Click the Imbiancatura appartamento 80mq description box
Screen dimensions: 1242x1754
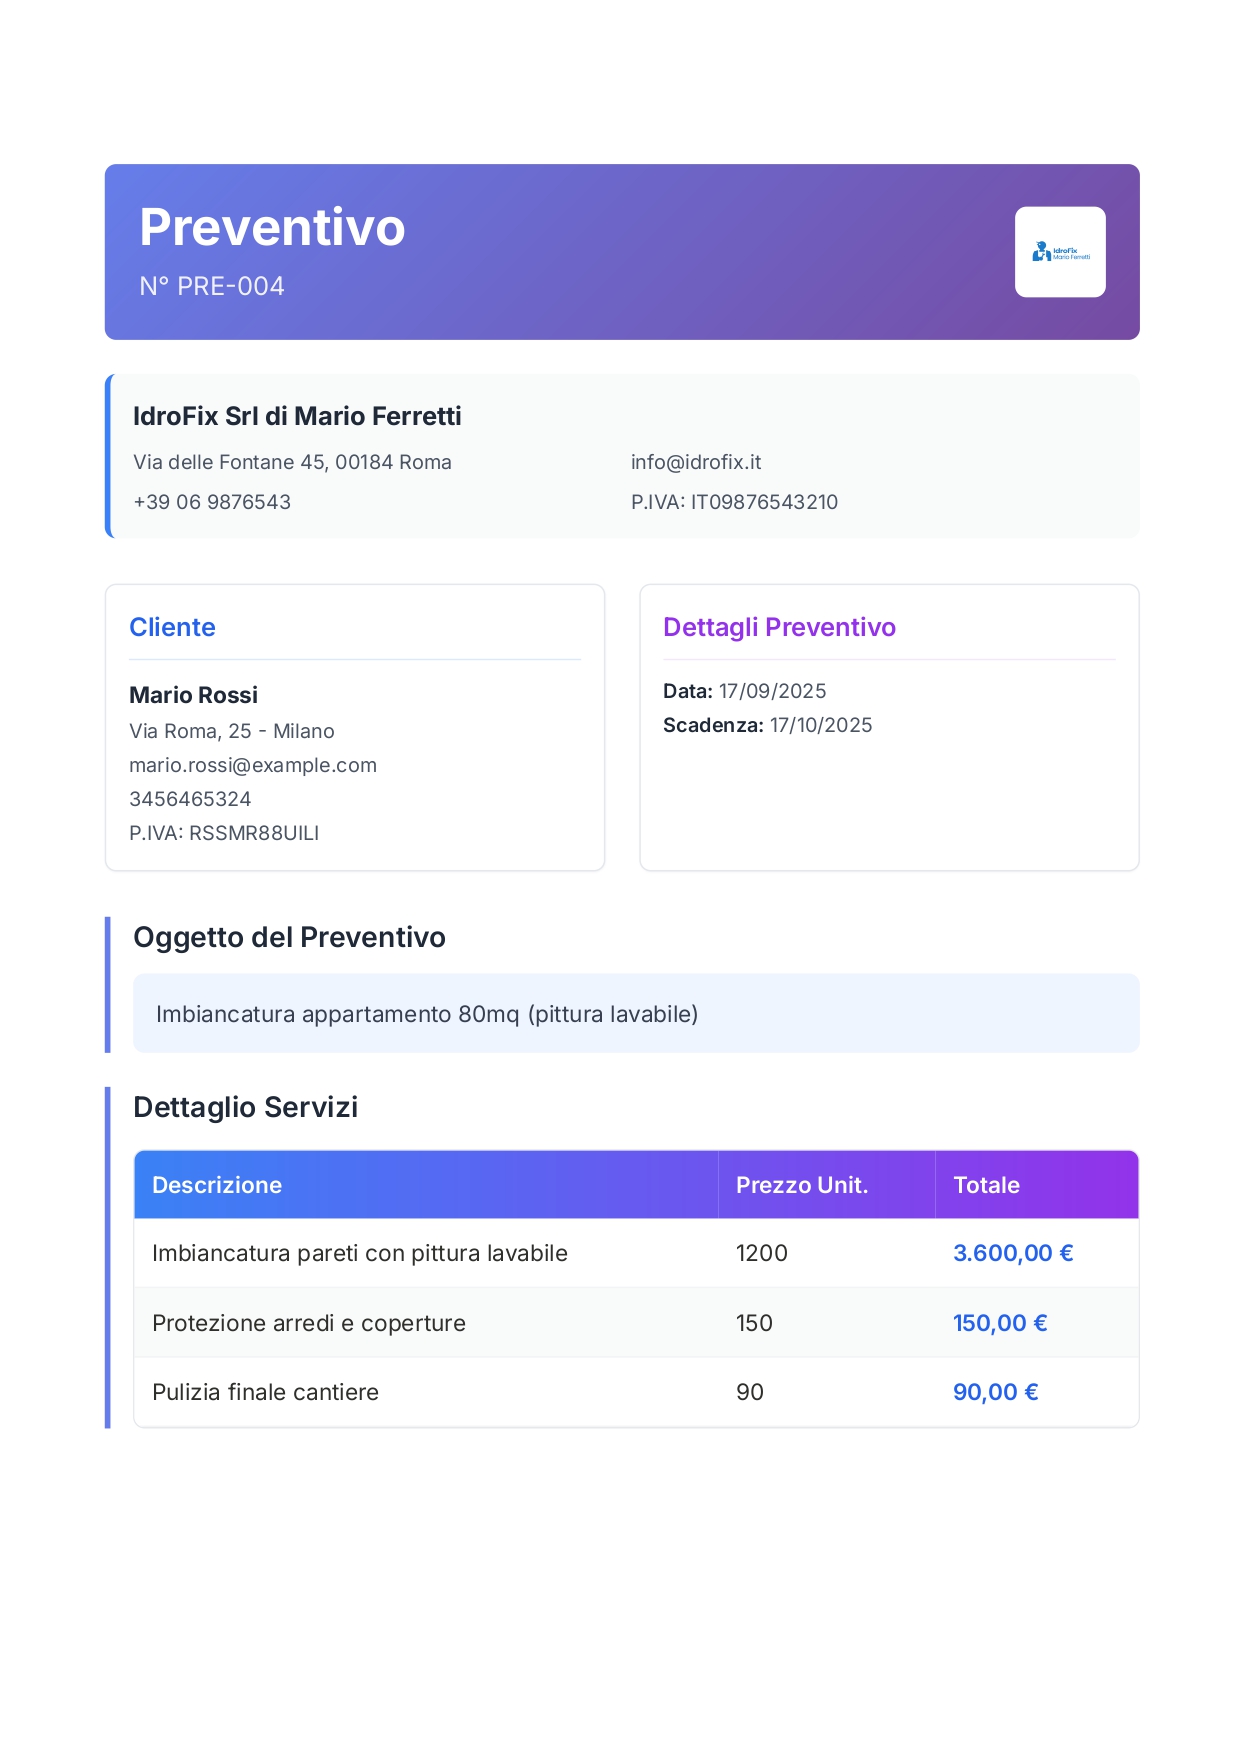635,1013
